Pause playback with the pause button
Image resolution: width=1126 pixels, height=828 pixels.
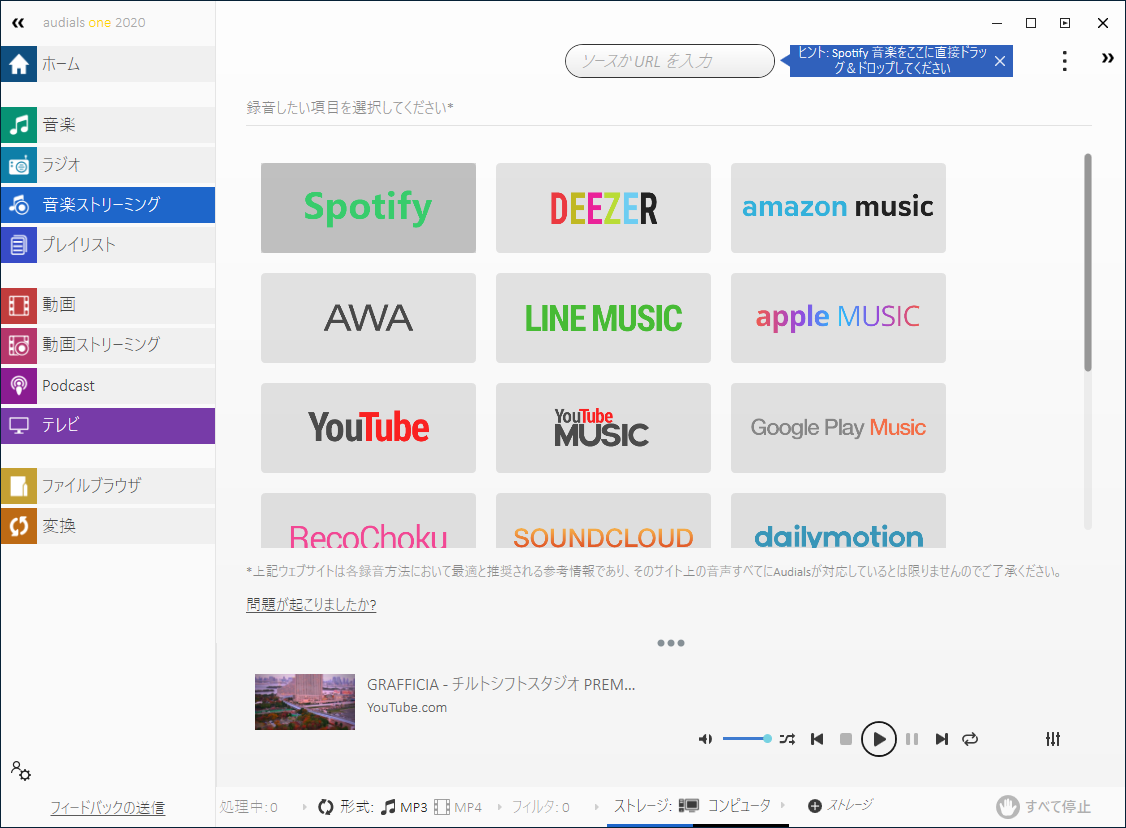(x=912, y=739)
